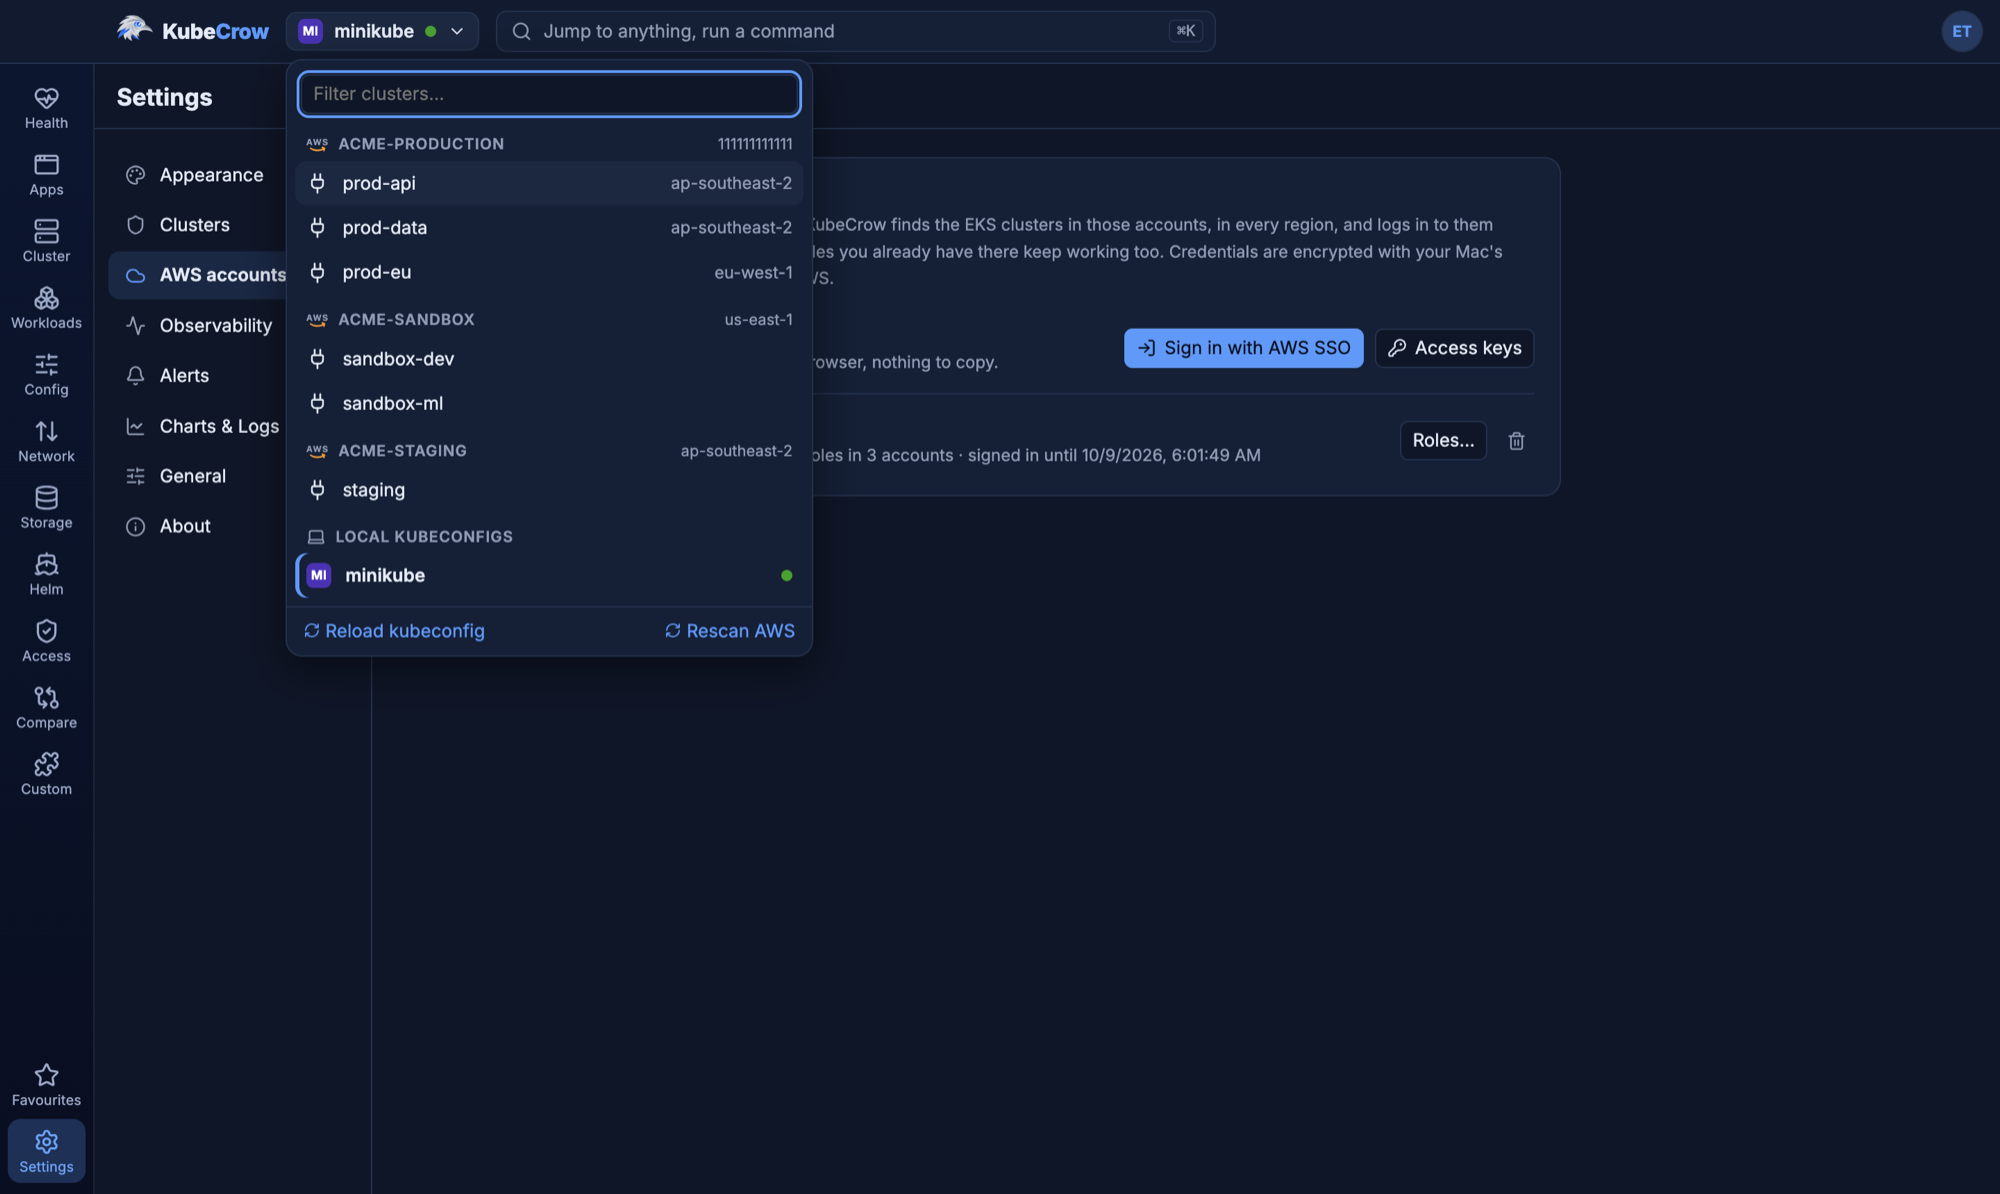Select the sandbox-dev cluster
This screenshot has width=2000, height=1194.
point(549,359)
